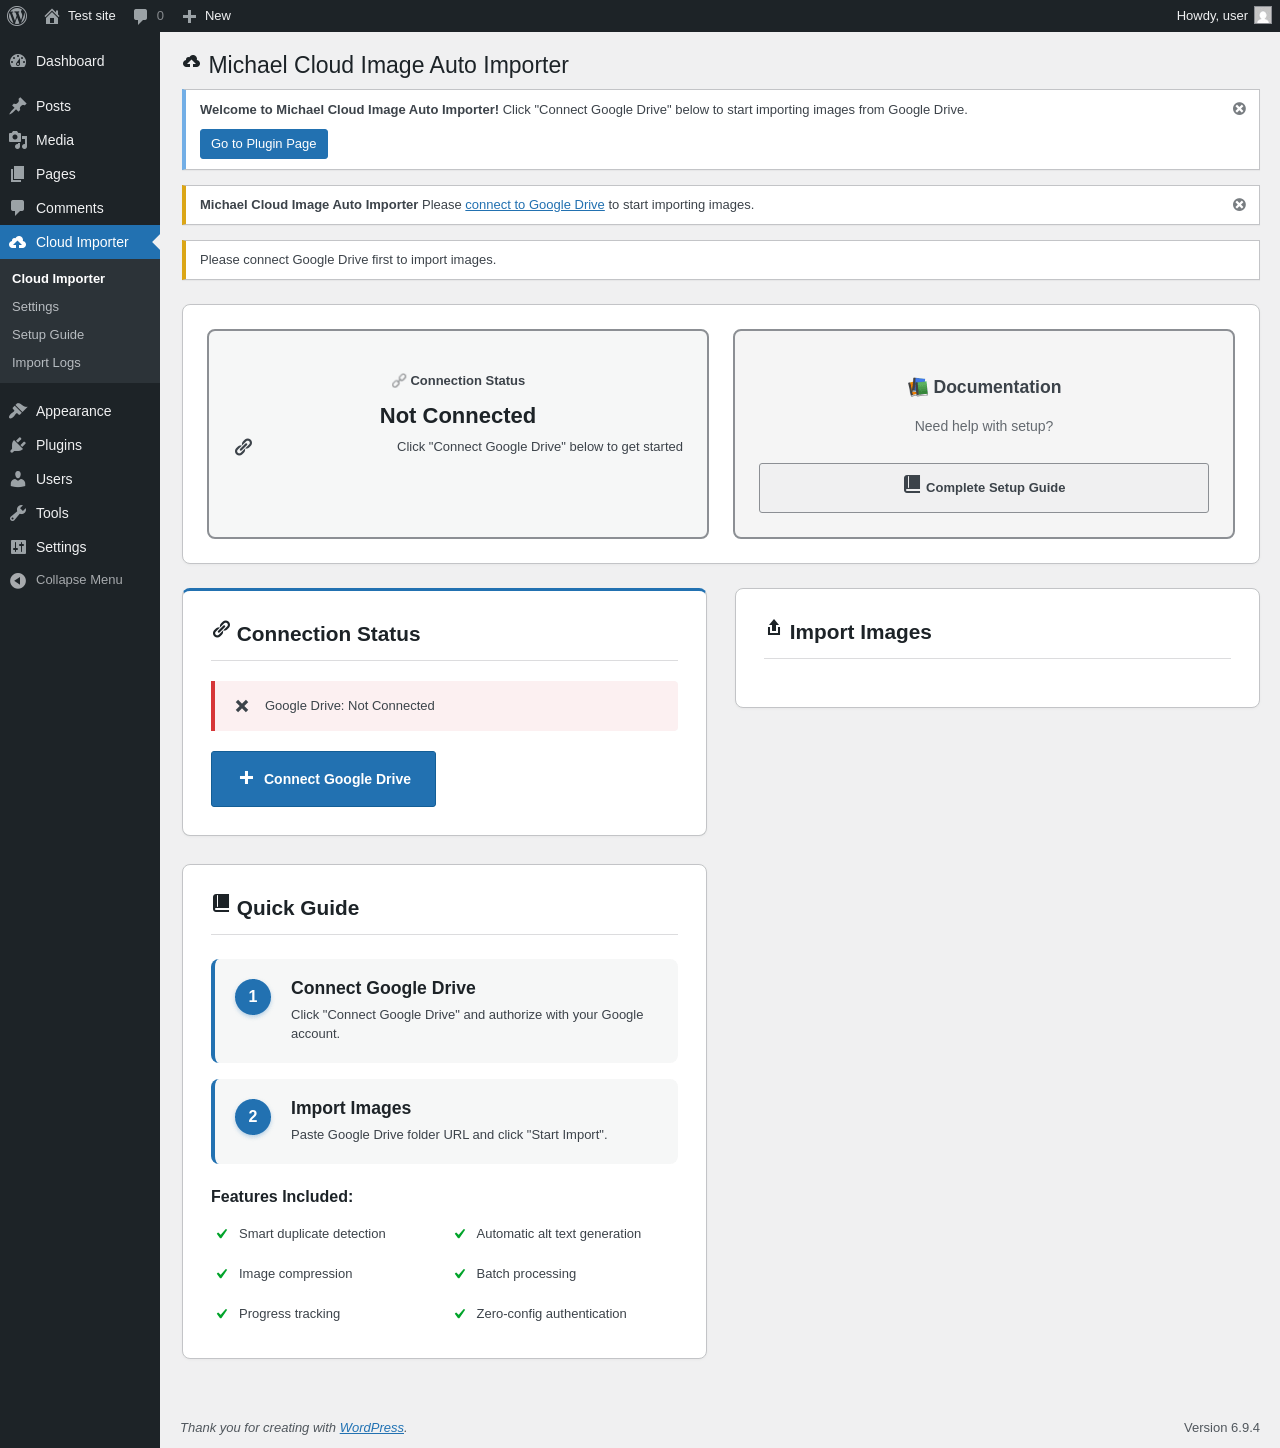Click the WordPress logo in the admin bar
Screen dimensions: 1280x1448
click(17, 16)
